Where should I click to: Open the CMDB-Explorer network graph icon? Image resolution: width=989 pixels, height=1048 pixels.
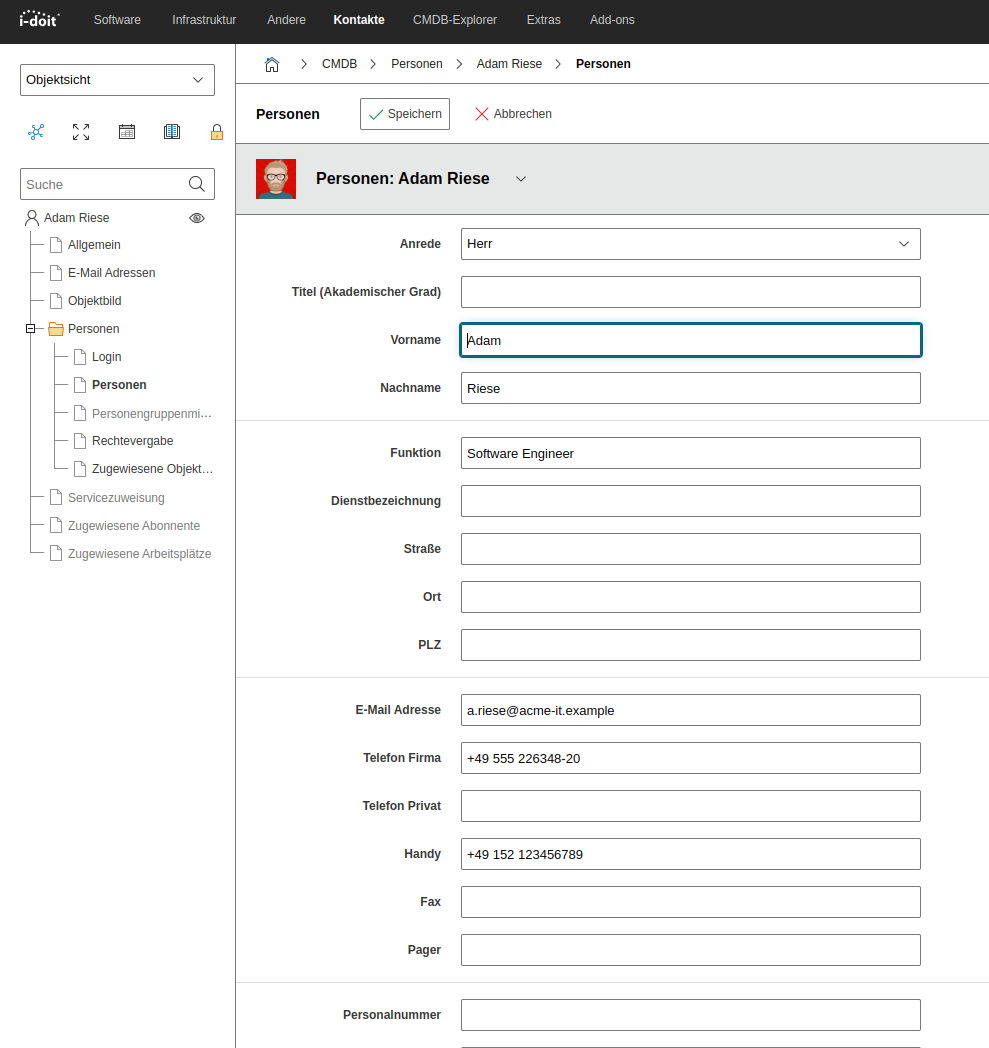[37, 132]
